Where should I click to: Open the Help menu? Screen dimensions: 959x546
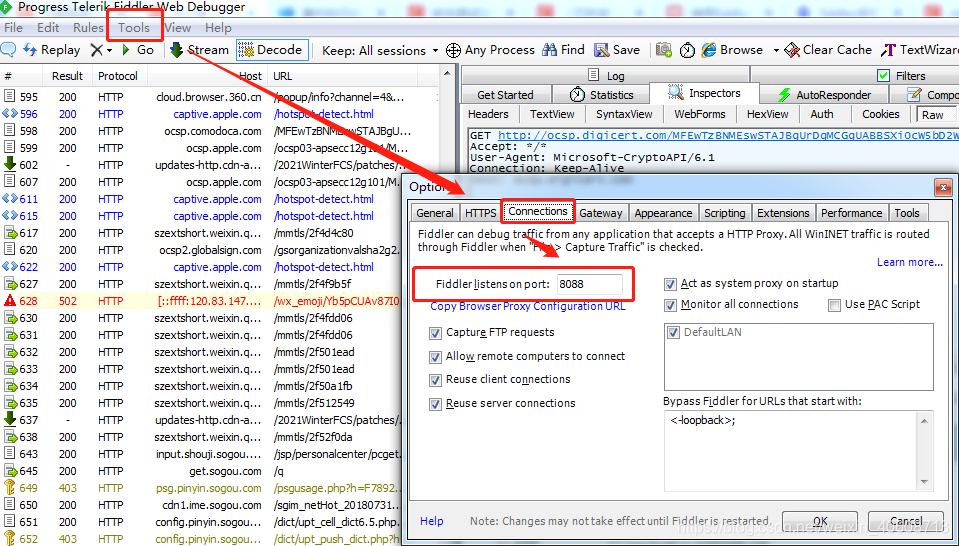point(218,28)
